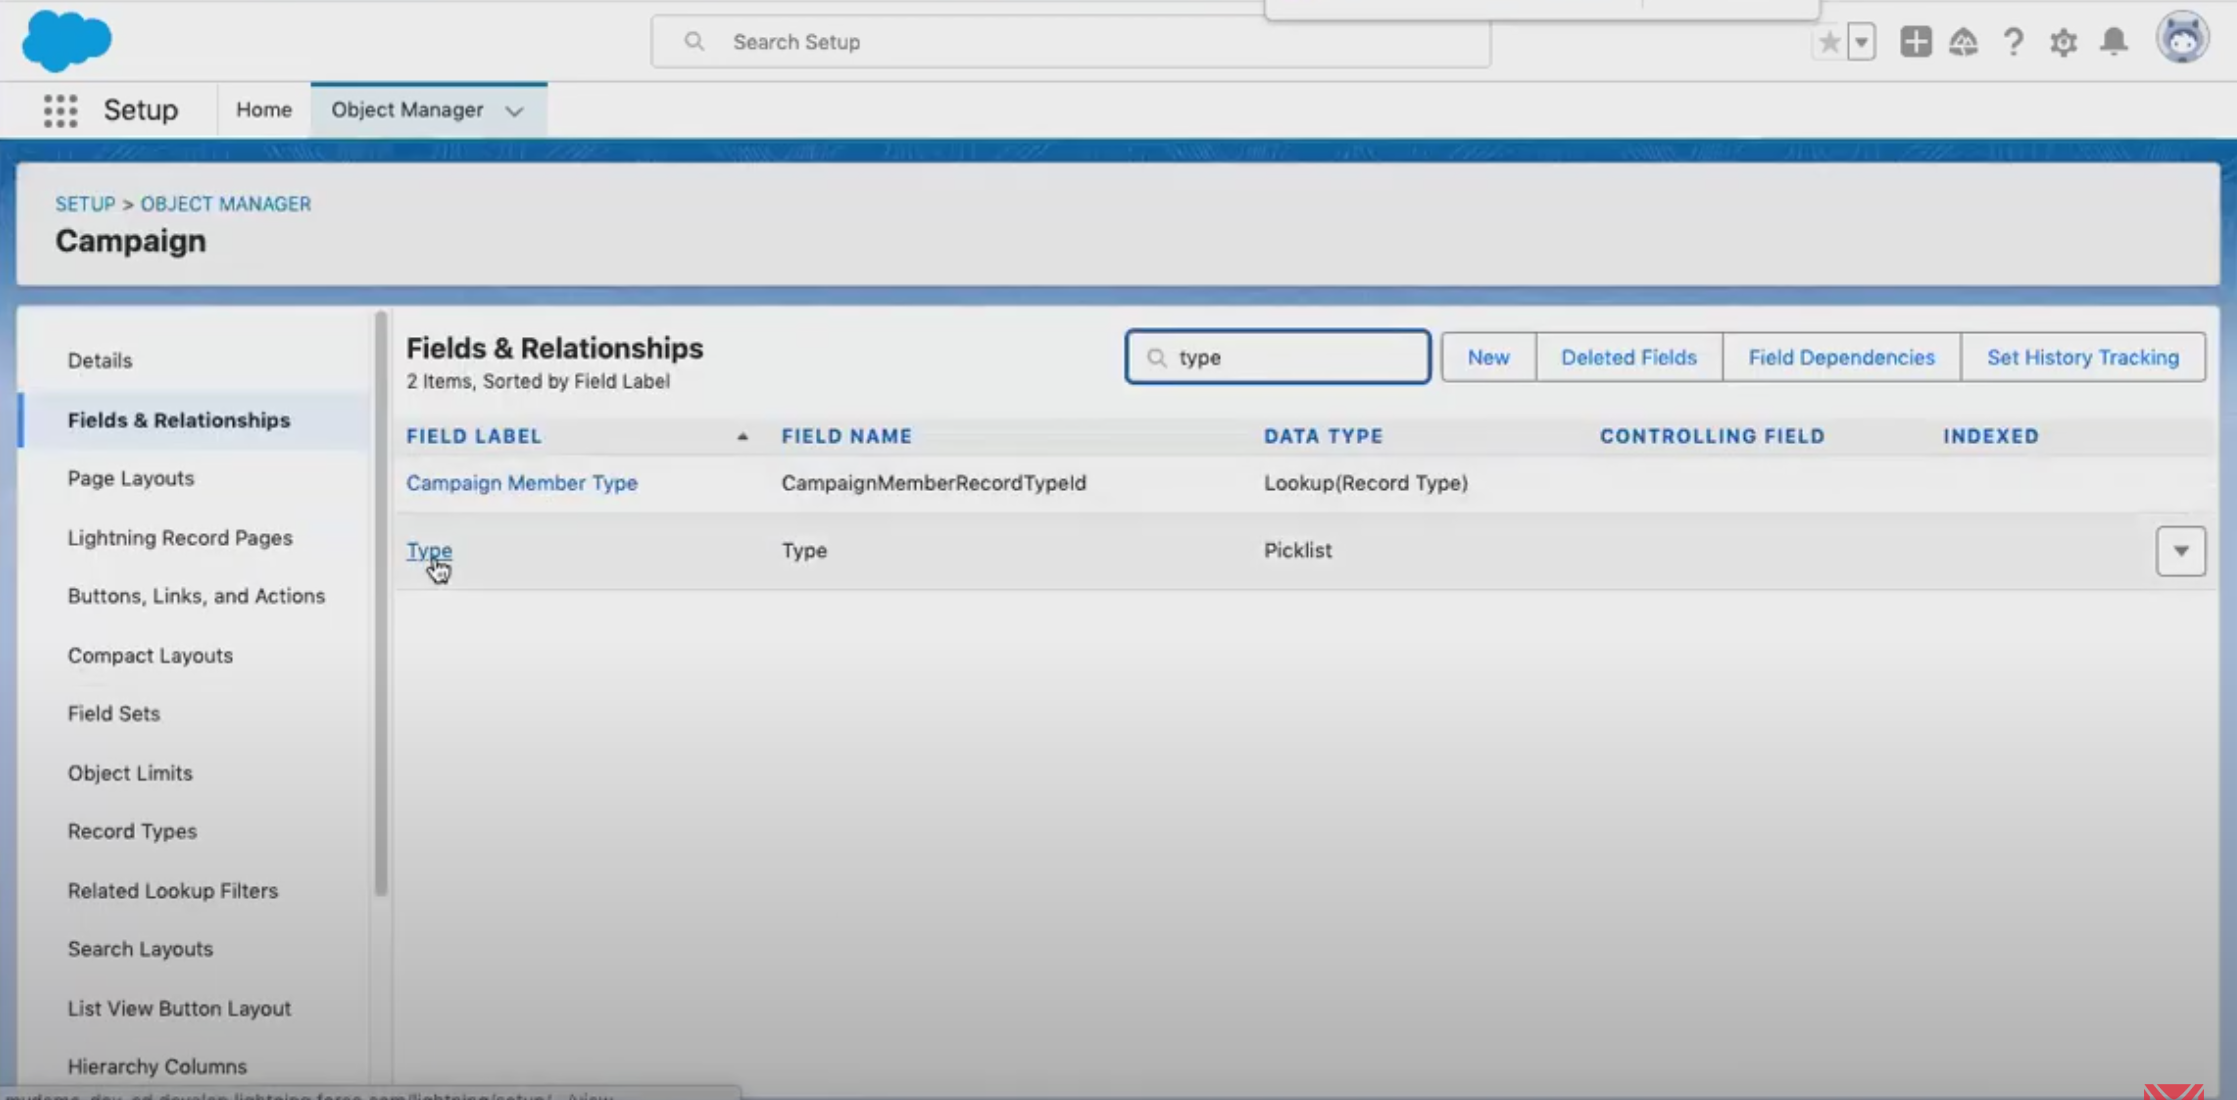Click the INDEXED column header
Screen dimensions: 2237x1100
(1991, 436)
